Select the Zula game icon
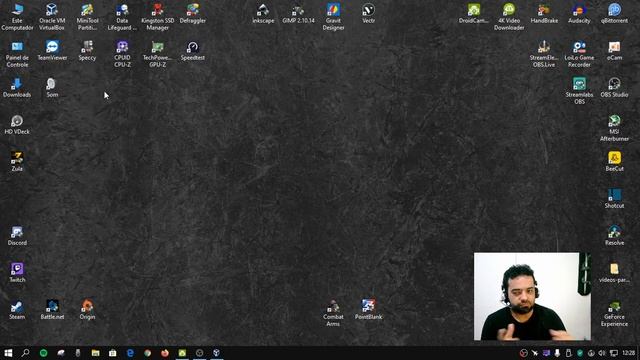Viewport: 640px width, 360px height. point(17,162)
